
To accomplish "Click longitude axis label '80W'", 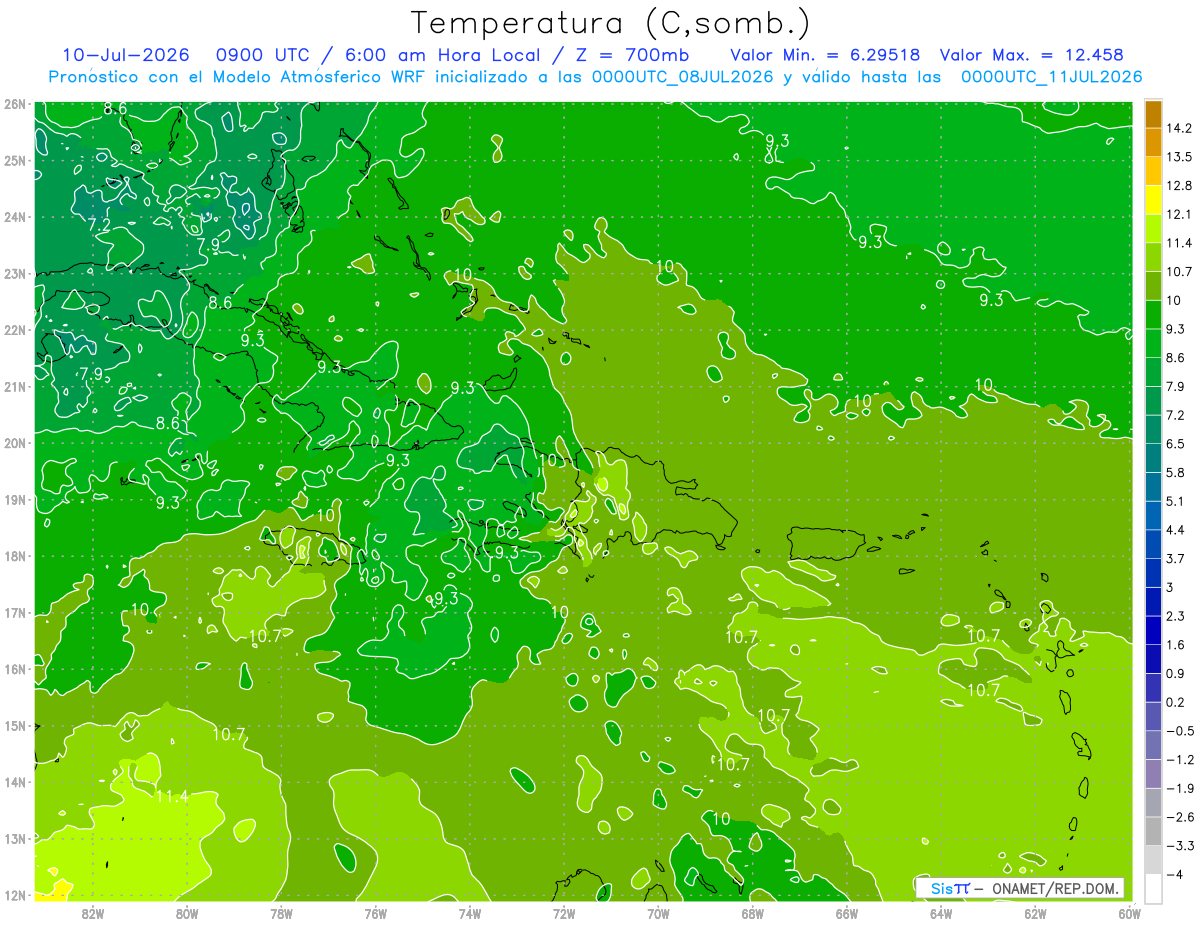I will [187, 913].
